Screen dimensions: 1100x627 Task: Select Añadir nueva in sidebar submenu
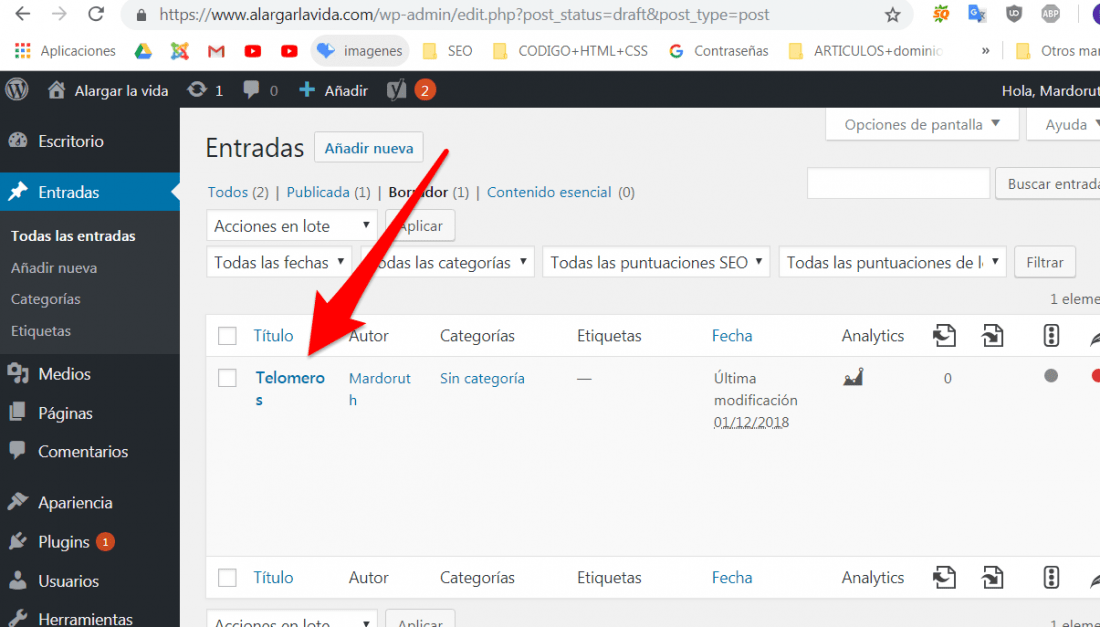click(x=54, y=268)
